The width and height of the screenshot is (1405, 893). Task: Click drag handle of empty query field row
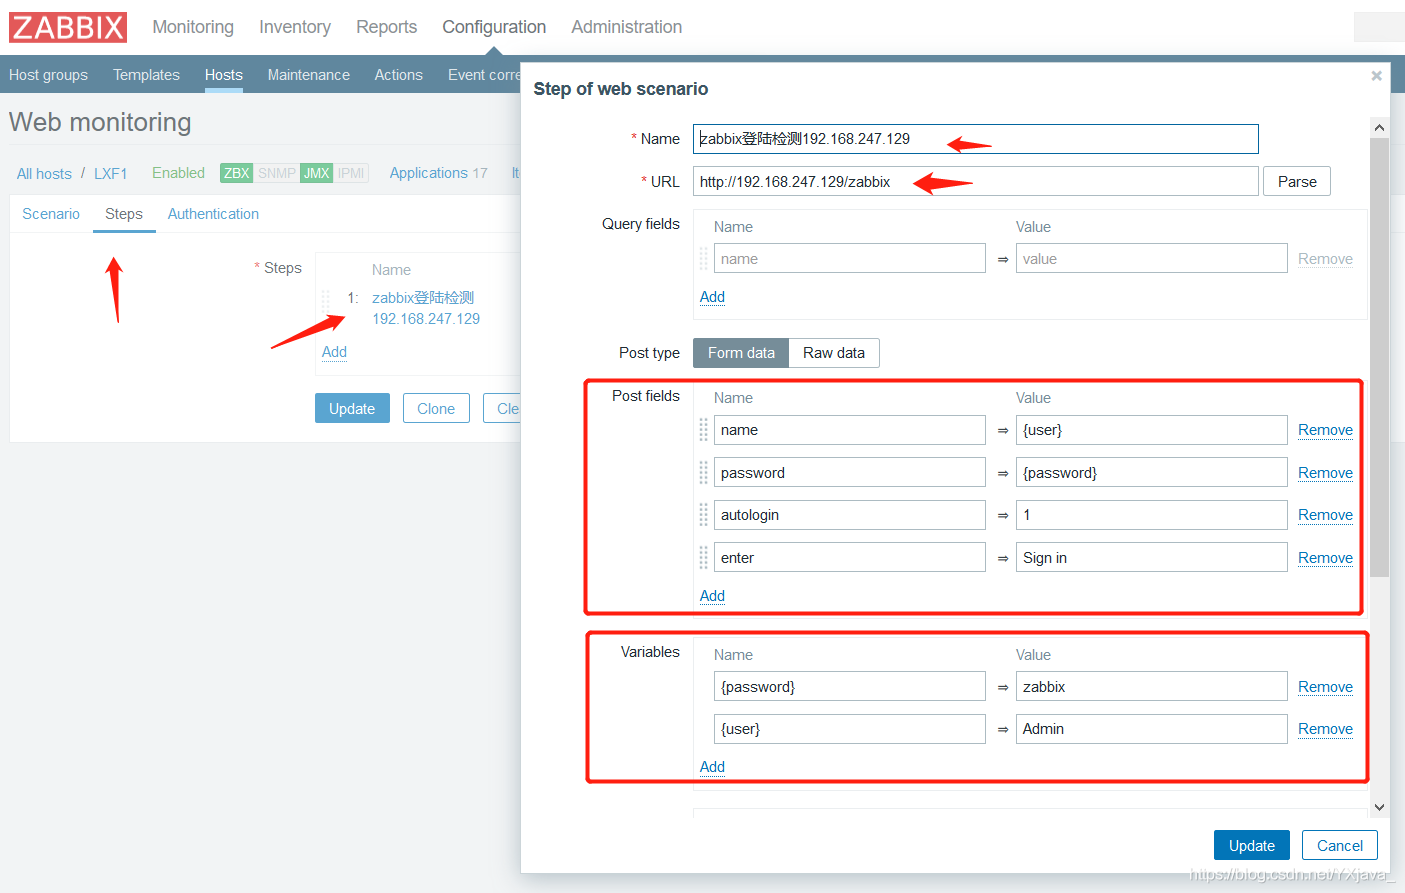point(703,258)
